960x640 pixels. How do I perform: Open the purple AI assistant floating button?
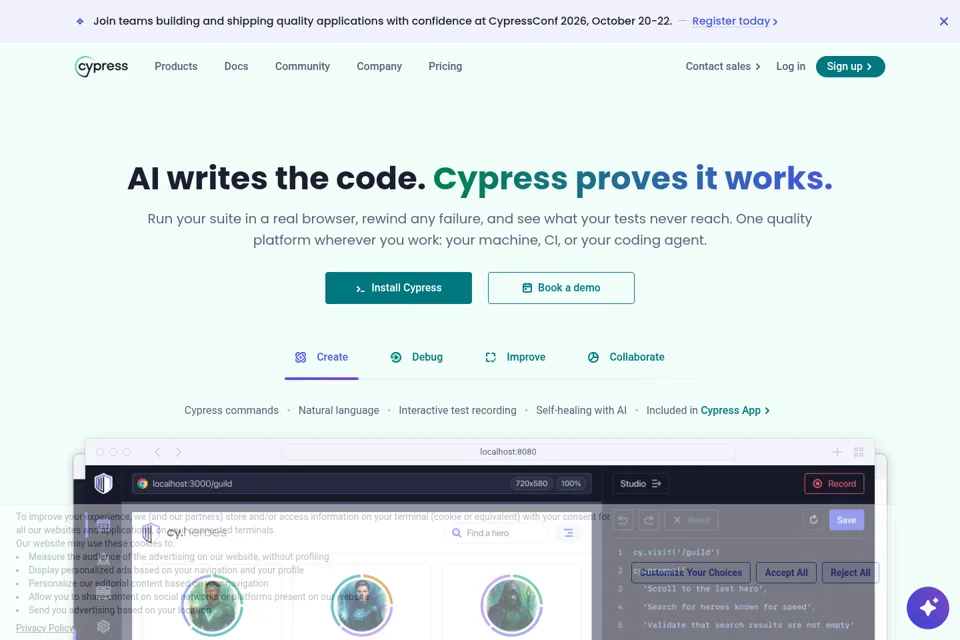click(928, 608)
